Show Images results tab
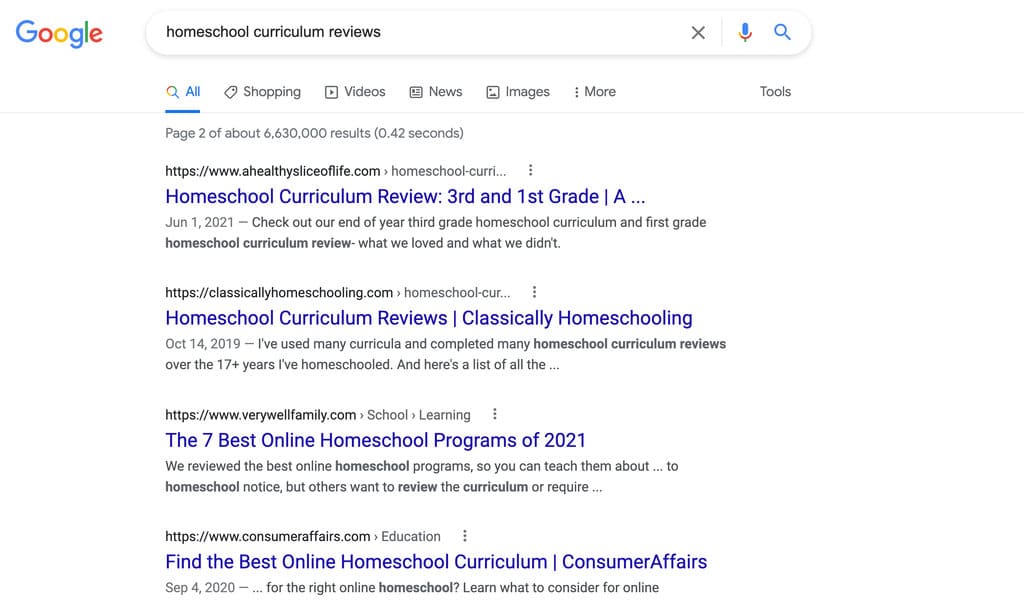The height and width of the screenshot is (600, 1024). pyautogui.click(x=518, y=92)
